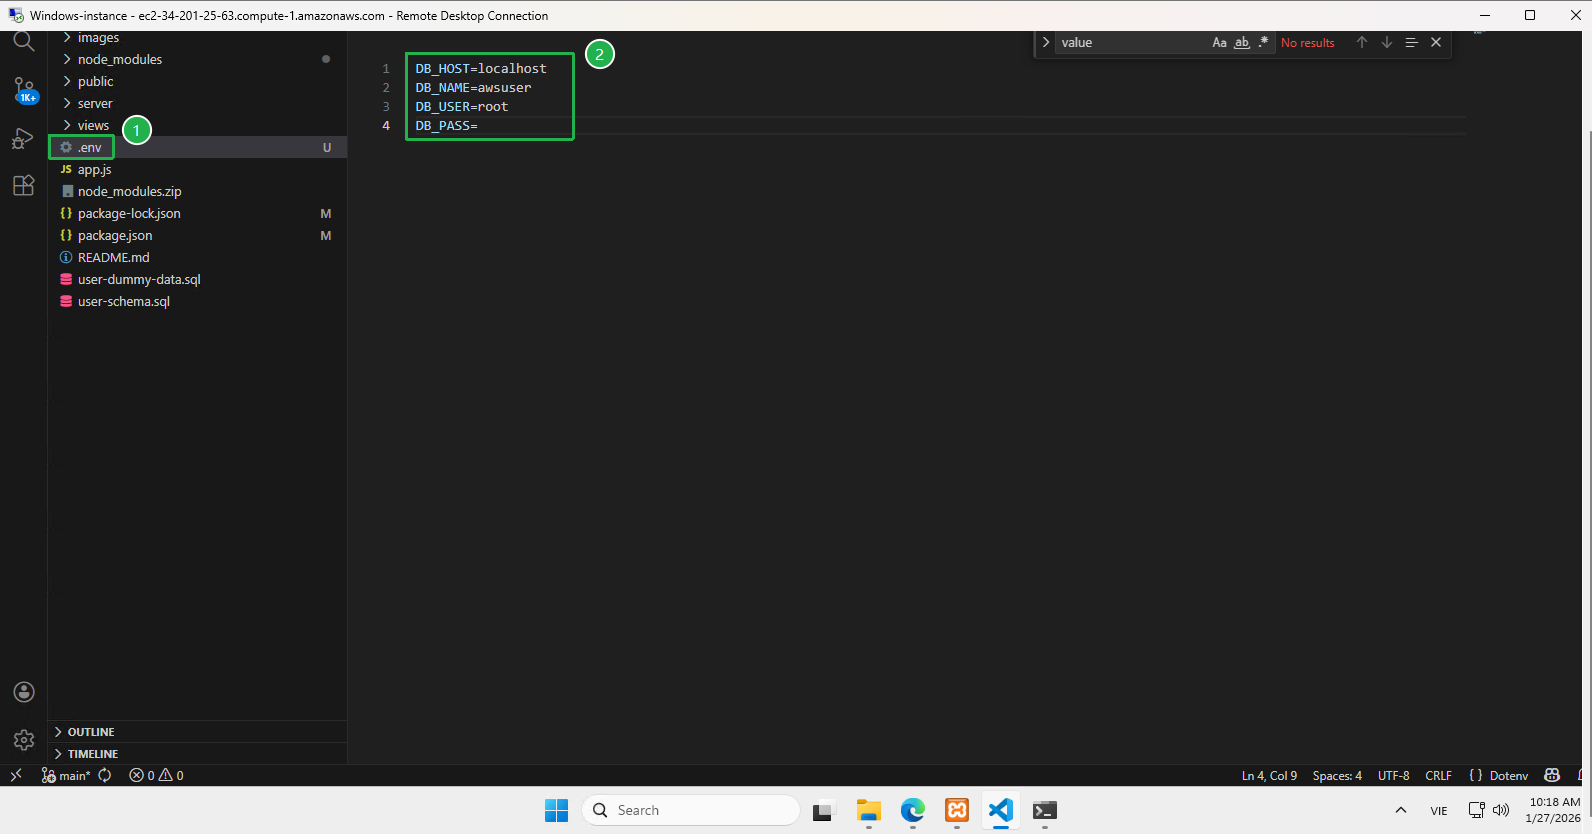This screenshot has height=834, width=1592.
Task: Open user-dummy-data.sql file
Action: pyautogui.click(x=197, y=279)
